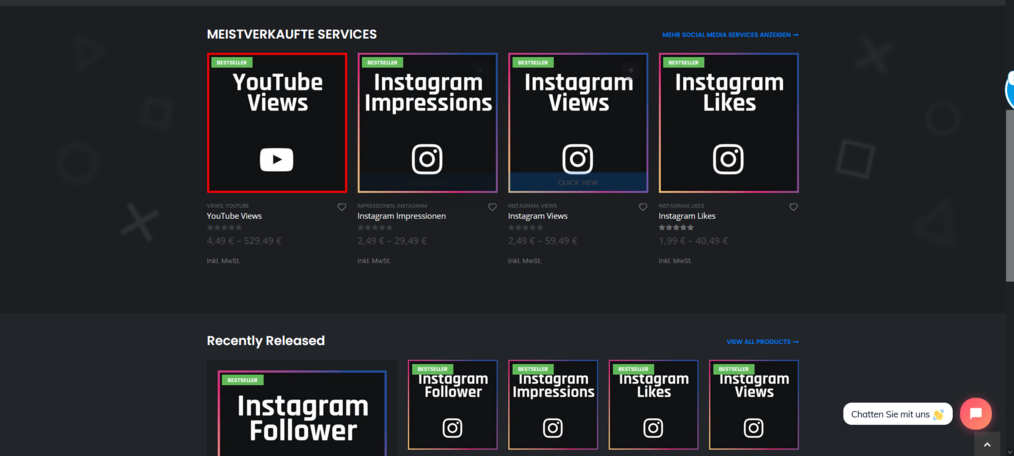The width and height of the screenshot is (1014, 456).
Task: Click wishlist heart for Instagram Impressionen
Action: [492, 207]
